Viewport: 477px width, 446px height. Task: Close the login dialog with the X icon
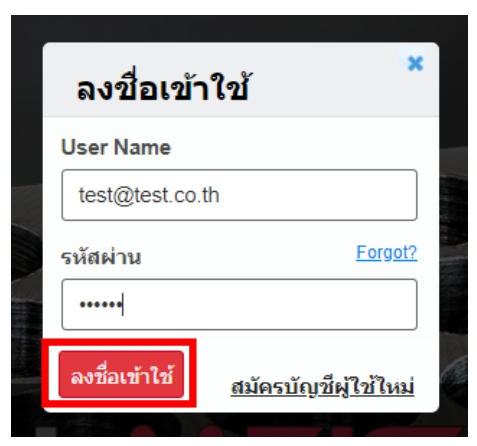click(415, 63)
